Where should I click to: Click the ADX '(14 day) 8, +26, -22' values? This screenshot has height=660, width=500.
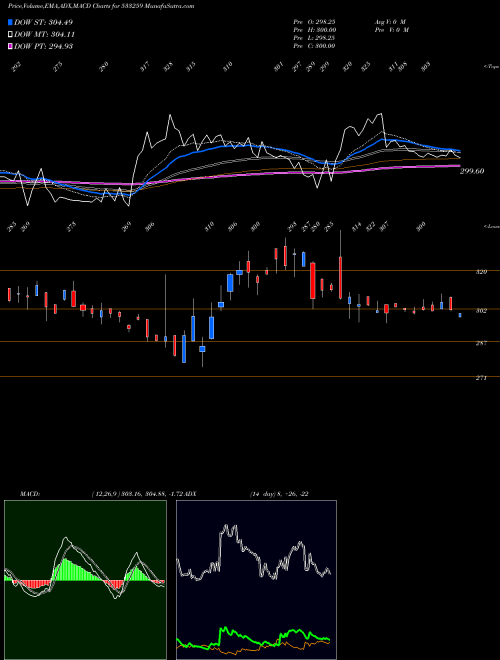[279, 493]
